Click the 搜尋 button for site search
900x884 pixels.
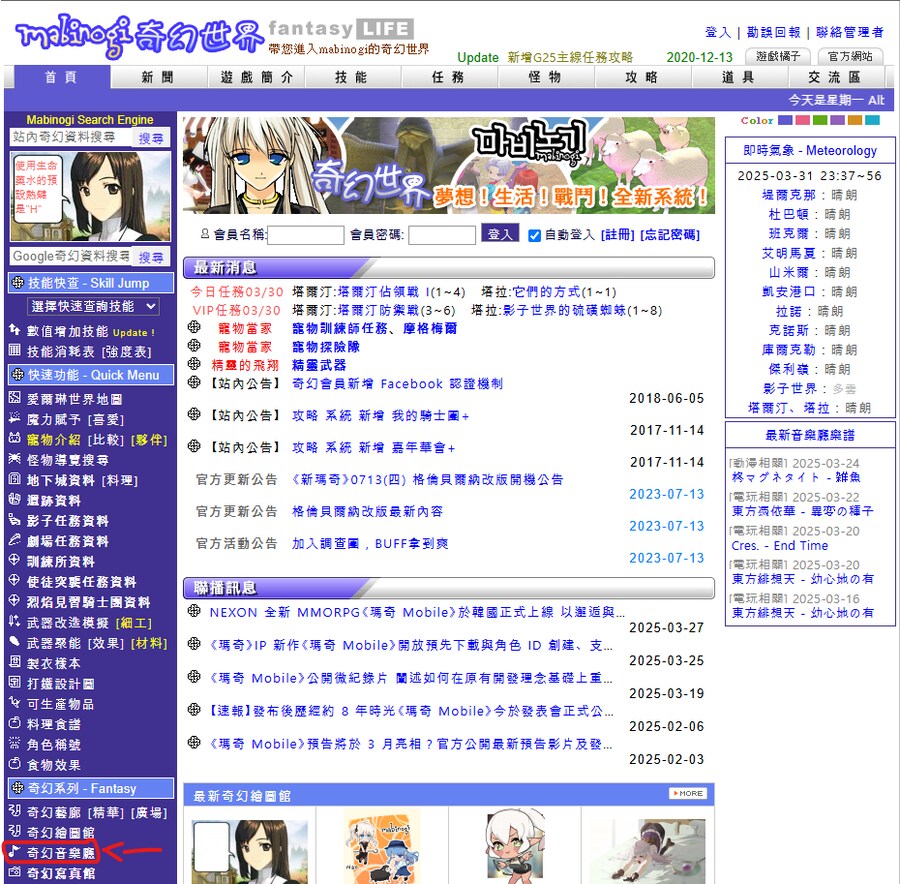click(151, 137)
